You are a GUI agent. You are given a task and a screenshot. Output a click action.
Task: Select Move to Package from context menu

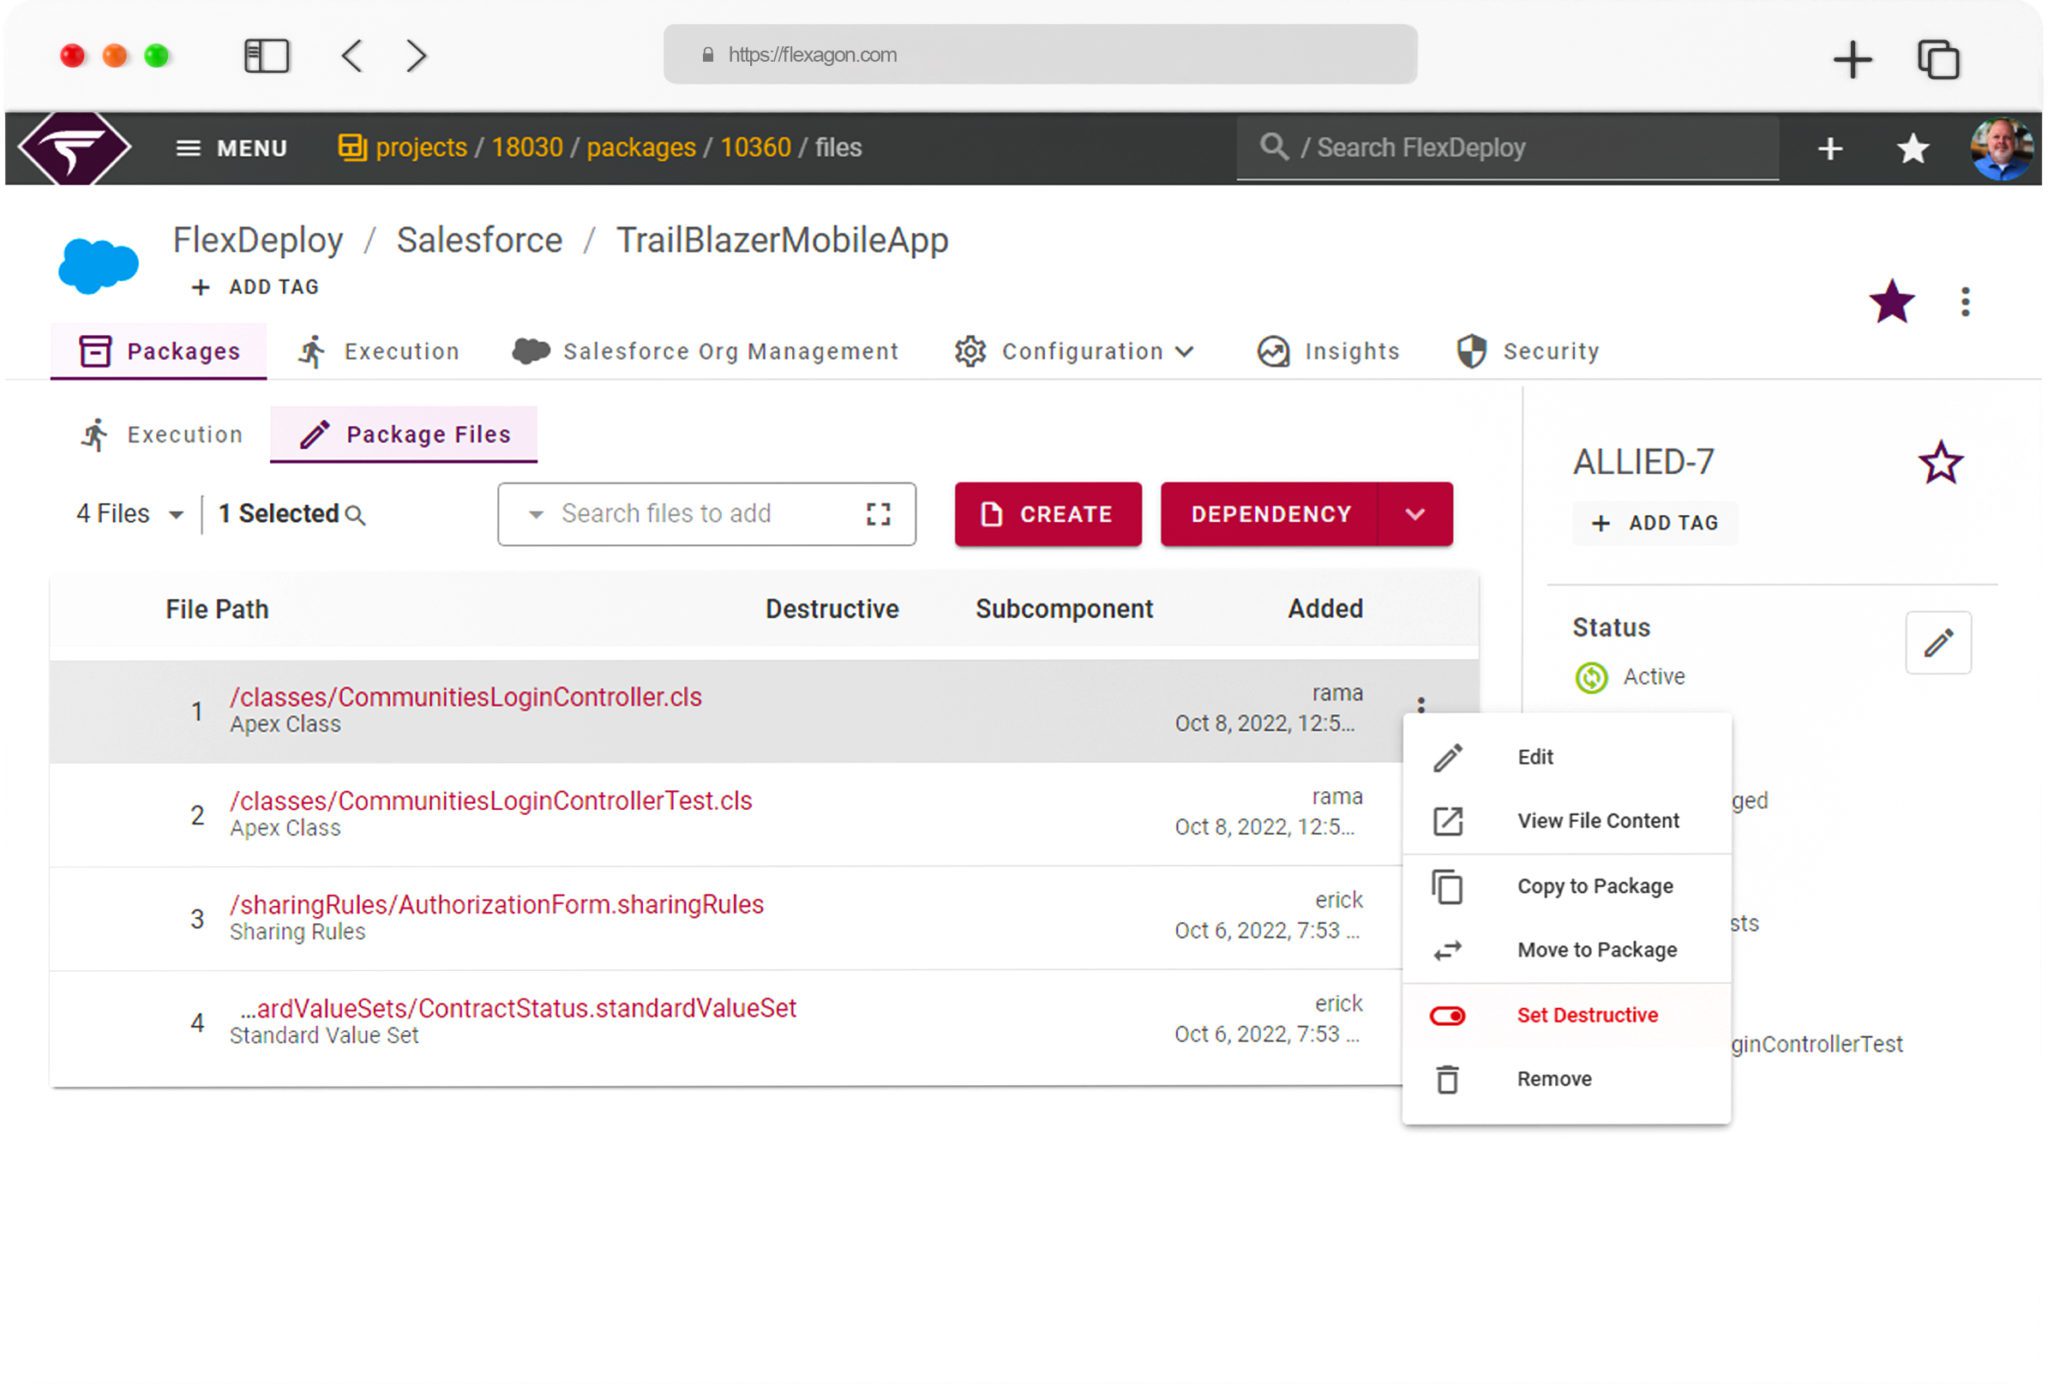[x=1596, y=950]
